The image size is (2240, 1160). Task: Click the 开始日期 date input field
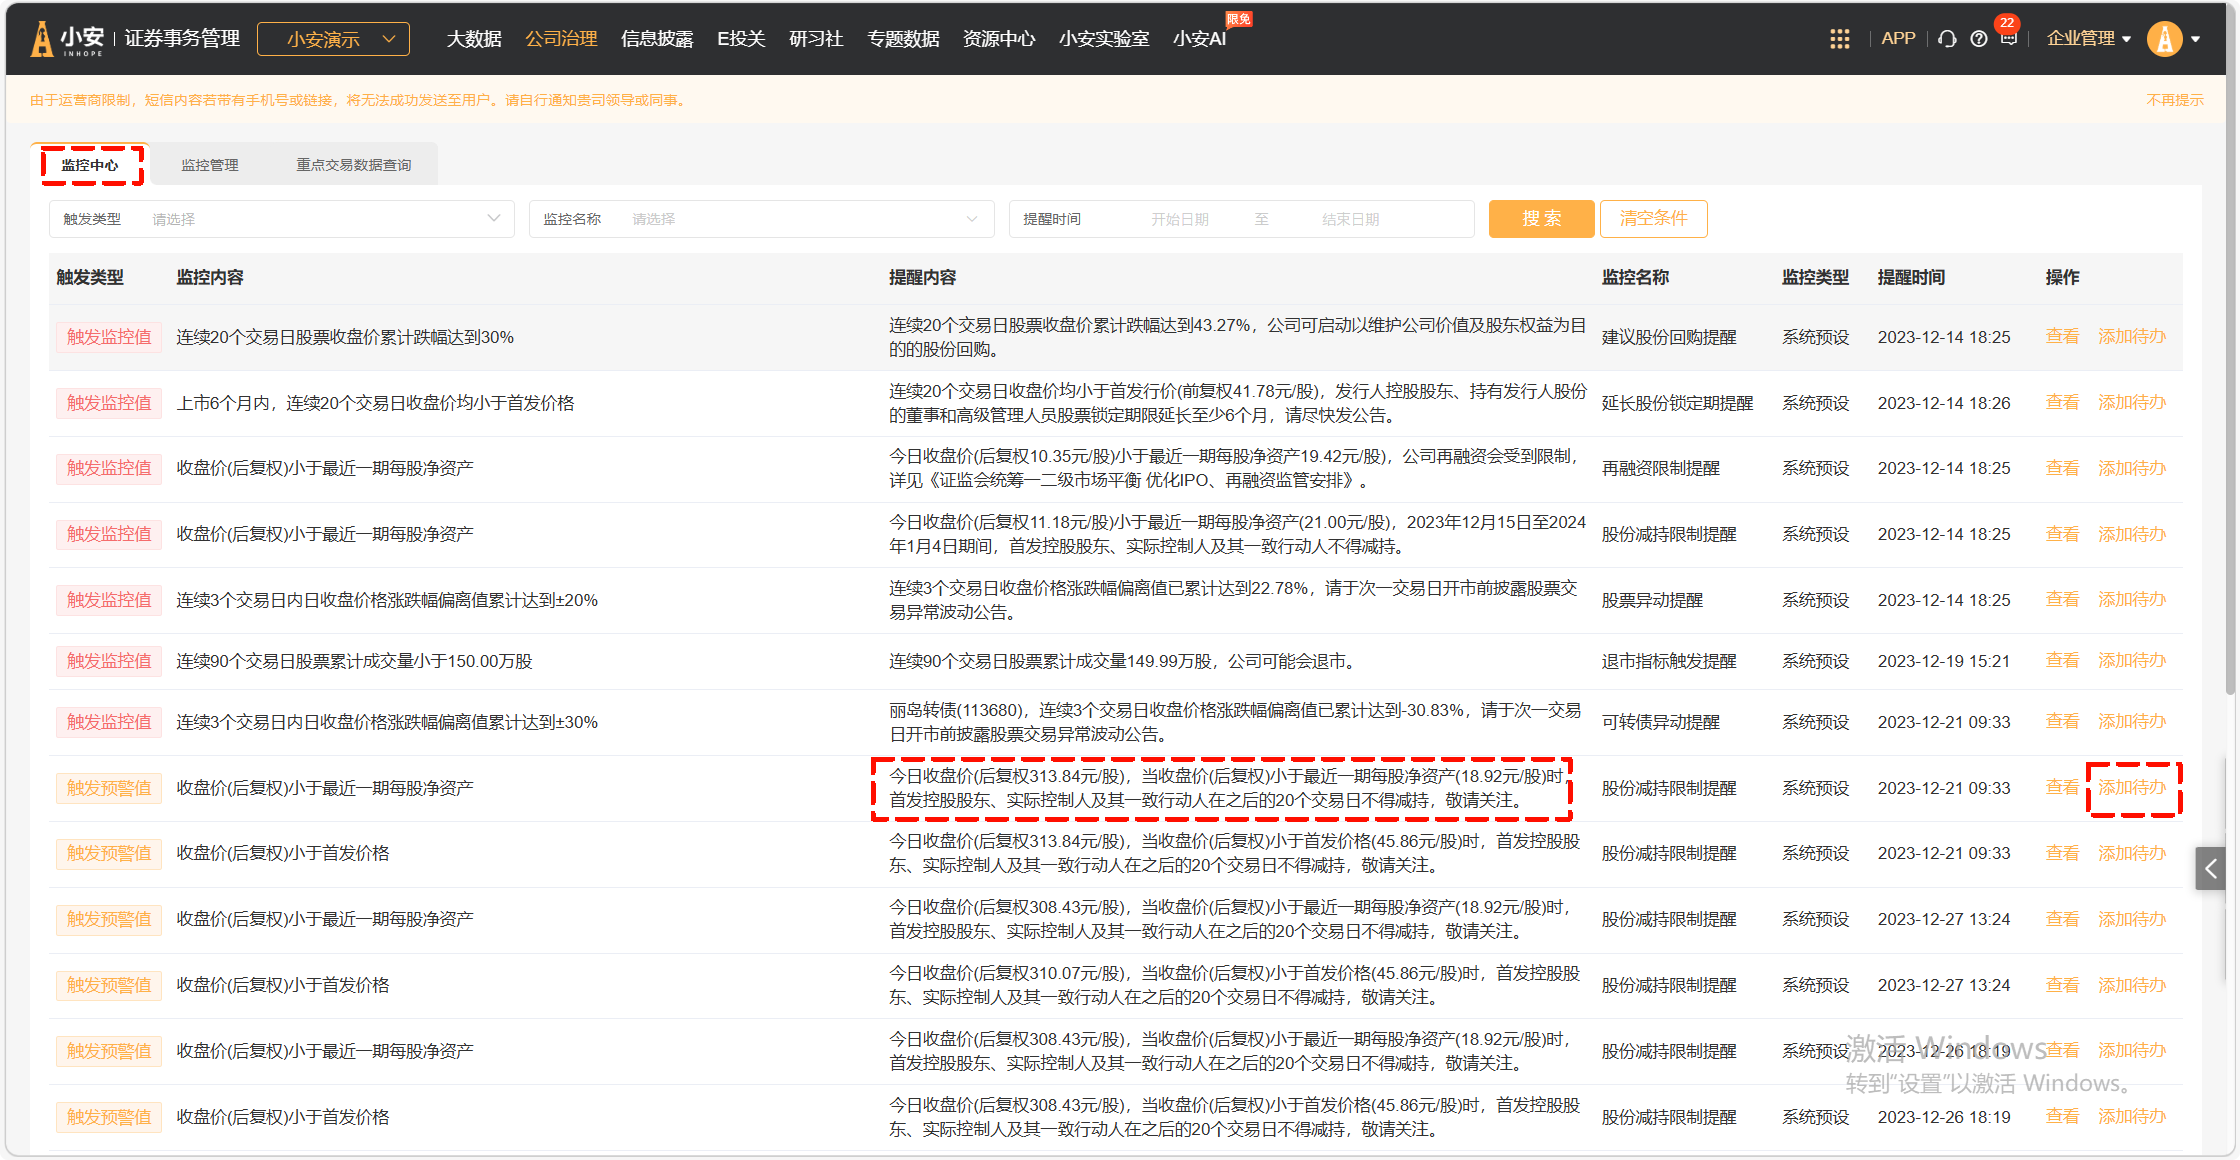1179,219
